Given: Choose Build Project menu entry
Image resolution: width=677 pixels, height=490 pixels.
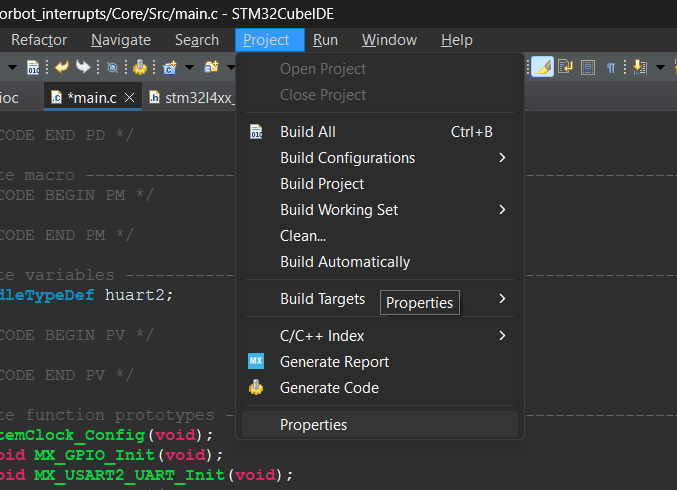Looking at the screenshot, I should pyautogui.click(x=380, y=184).
